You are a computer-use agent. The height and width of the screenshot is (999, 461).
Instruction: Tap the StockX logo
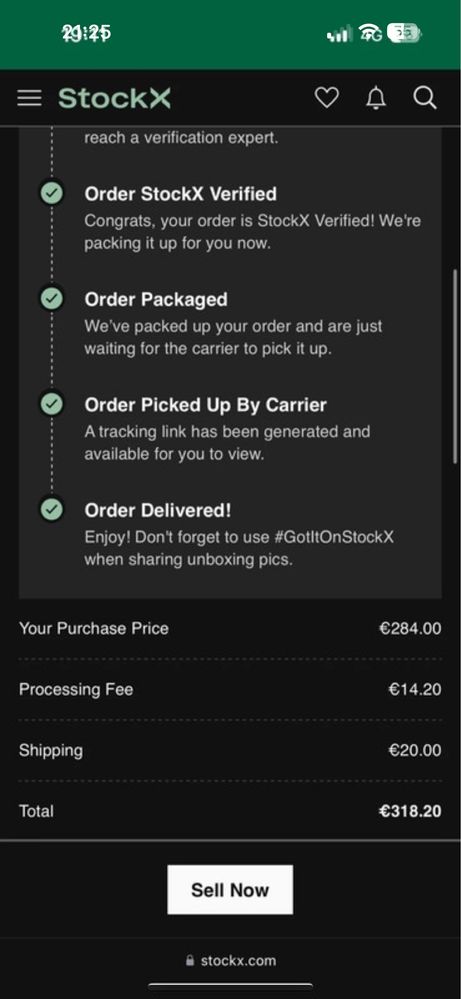point(115,98)
